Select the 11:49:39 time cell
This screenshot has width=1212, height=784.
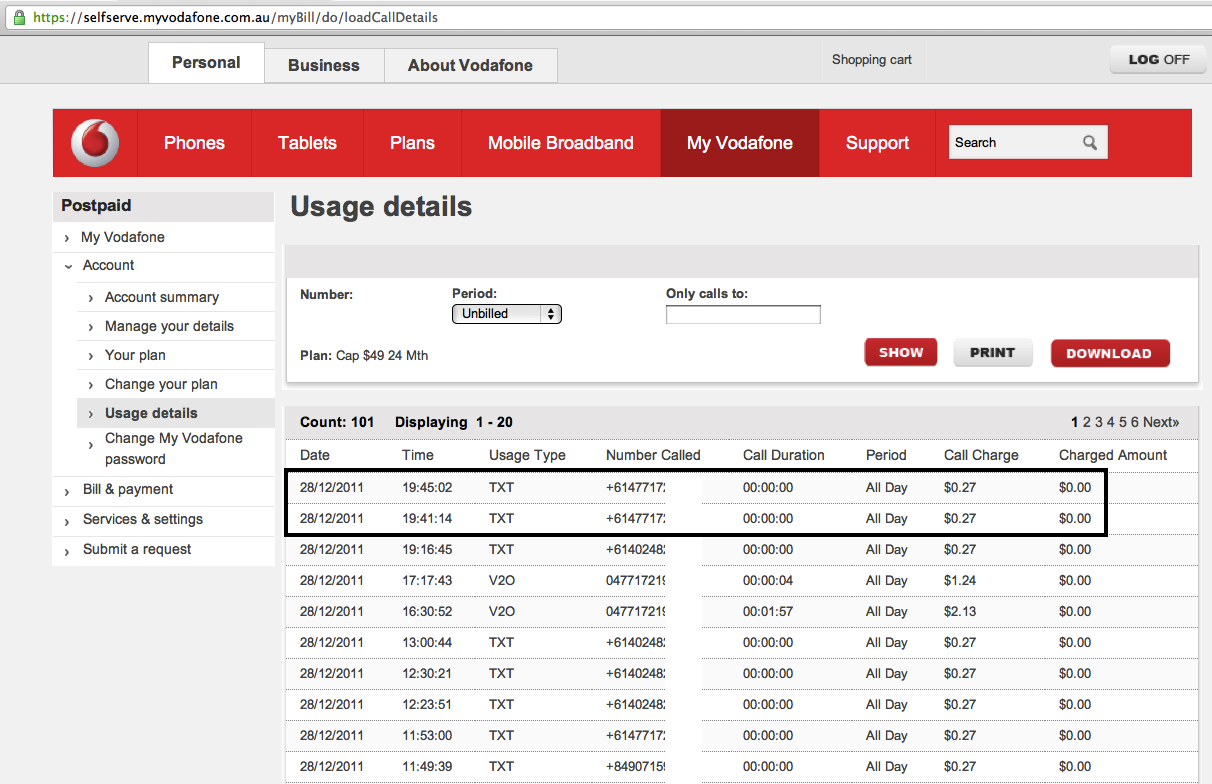tap(427, 767)
